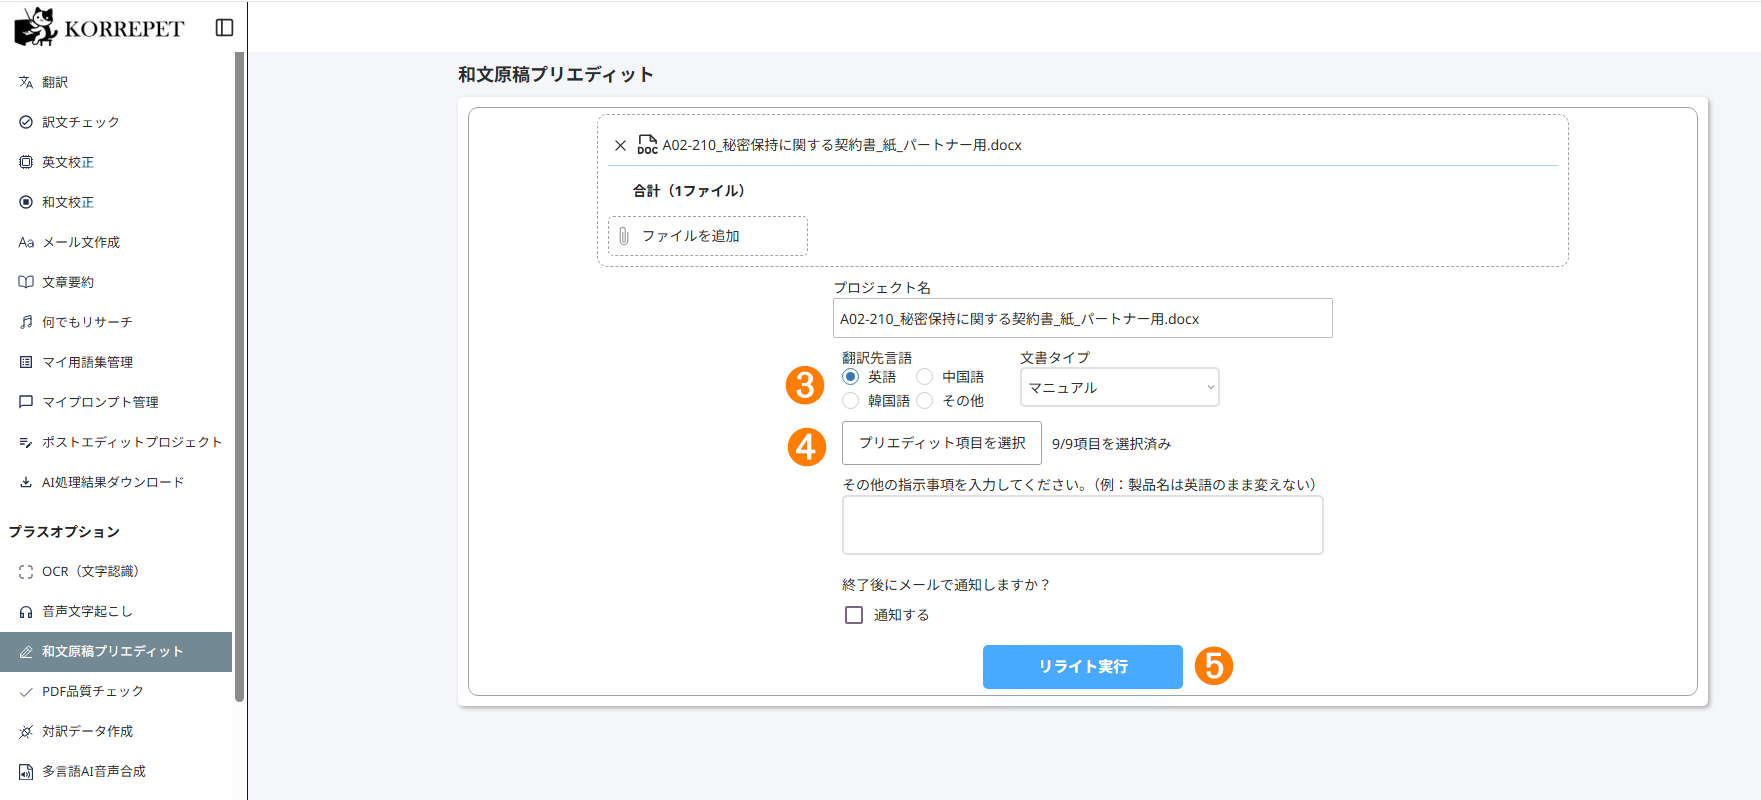Viewport: 1761px width, 800px height.
Task: Click the マイプロンプト管理 chat icon
Action: pyautogui.click(x=26, y=402)
